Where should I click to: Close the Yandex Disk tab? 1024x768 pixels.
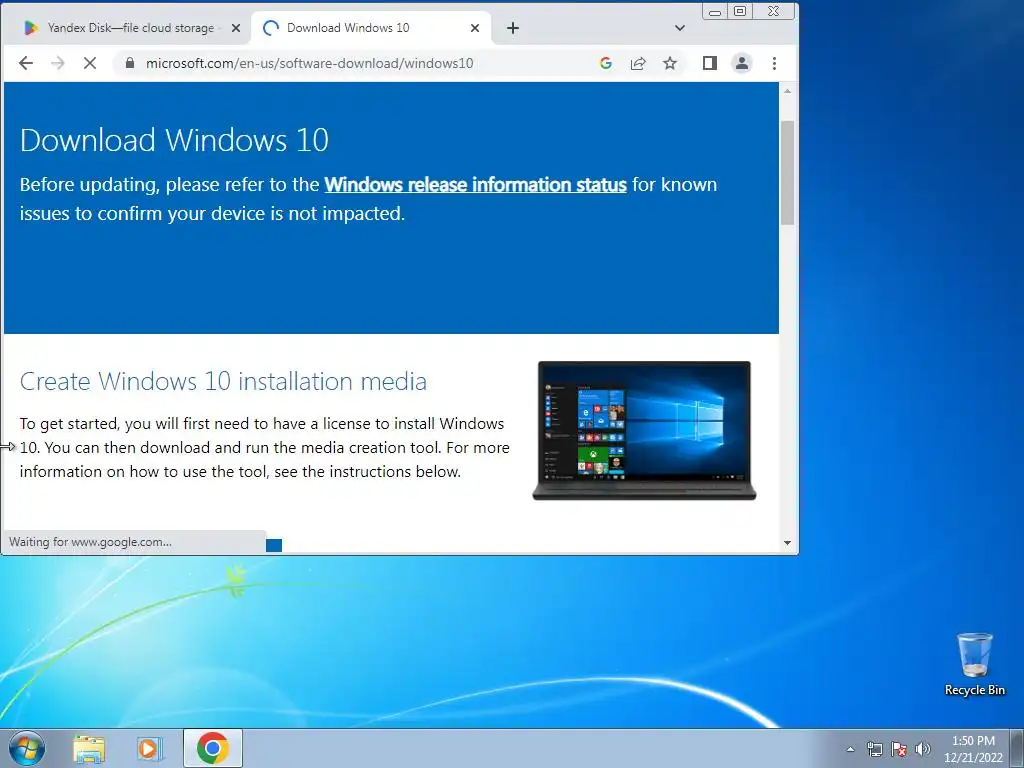236,28
